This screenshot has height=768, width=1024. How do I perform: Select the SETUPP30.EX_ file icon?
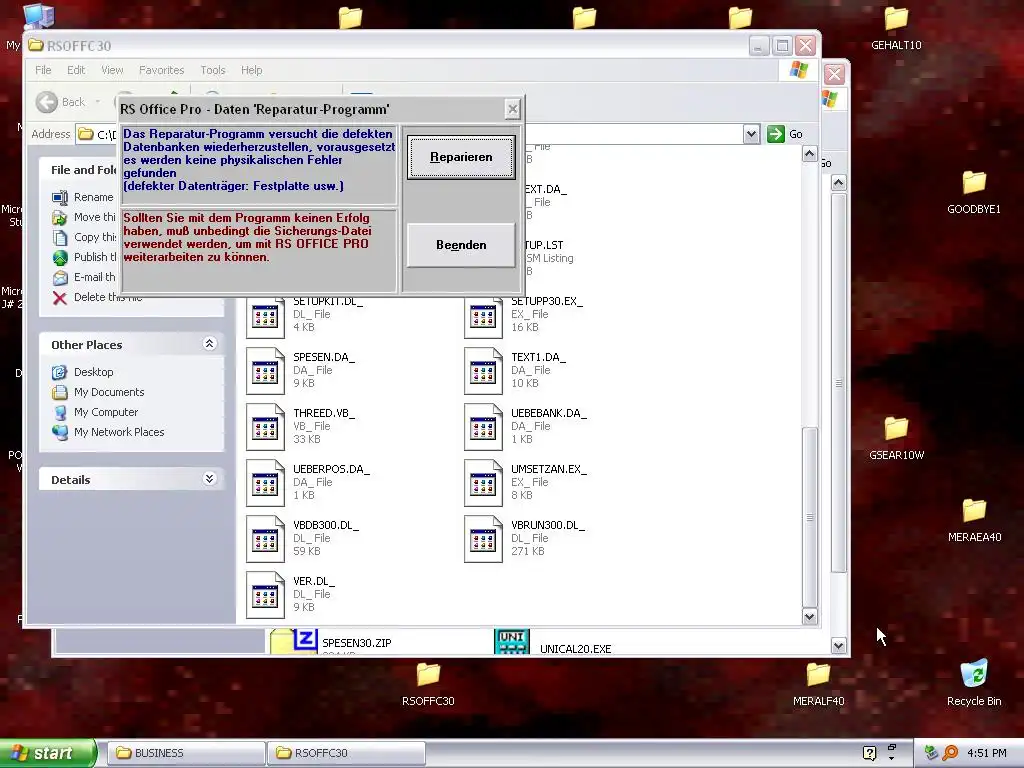coord(483,317)
